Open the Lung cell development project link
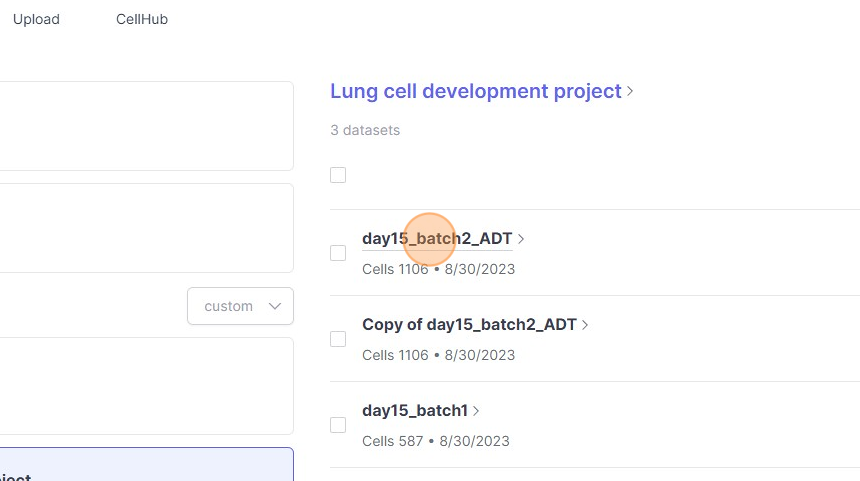 pos(476,91)
